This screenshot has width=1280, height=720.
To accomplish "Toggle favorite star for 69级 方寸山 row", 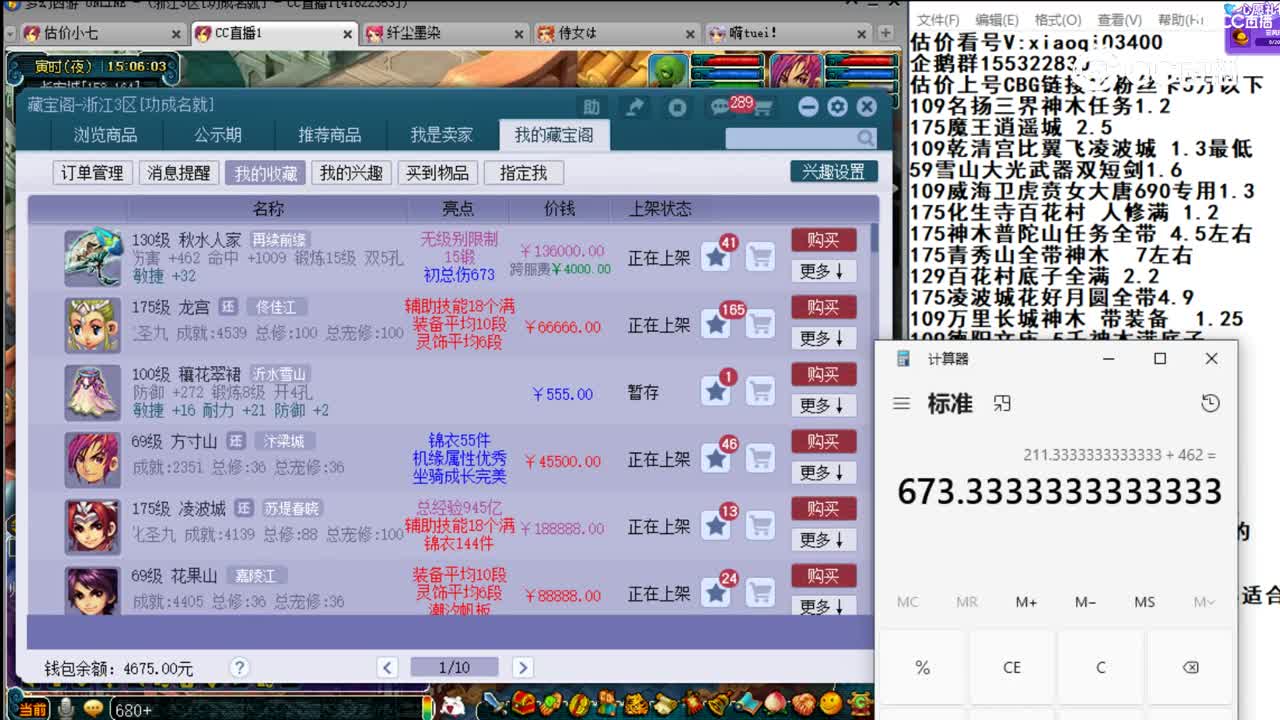I will click(x=716, y=458).
